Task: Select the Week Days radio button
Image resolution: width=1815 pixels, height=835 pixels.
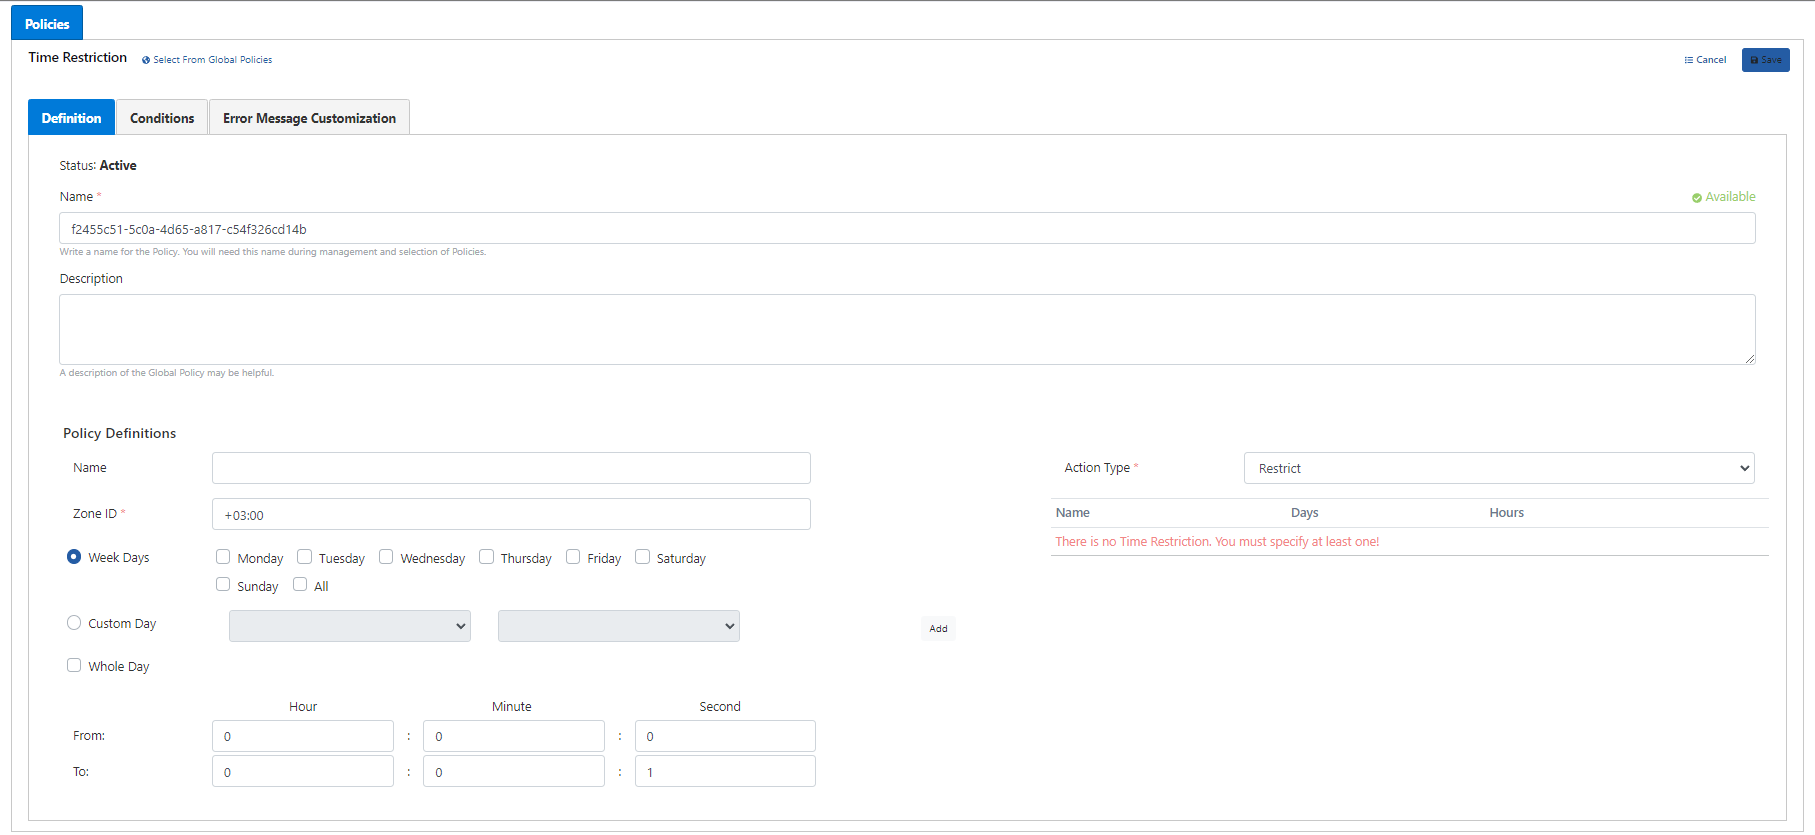Action: coord(74,557)
